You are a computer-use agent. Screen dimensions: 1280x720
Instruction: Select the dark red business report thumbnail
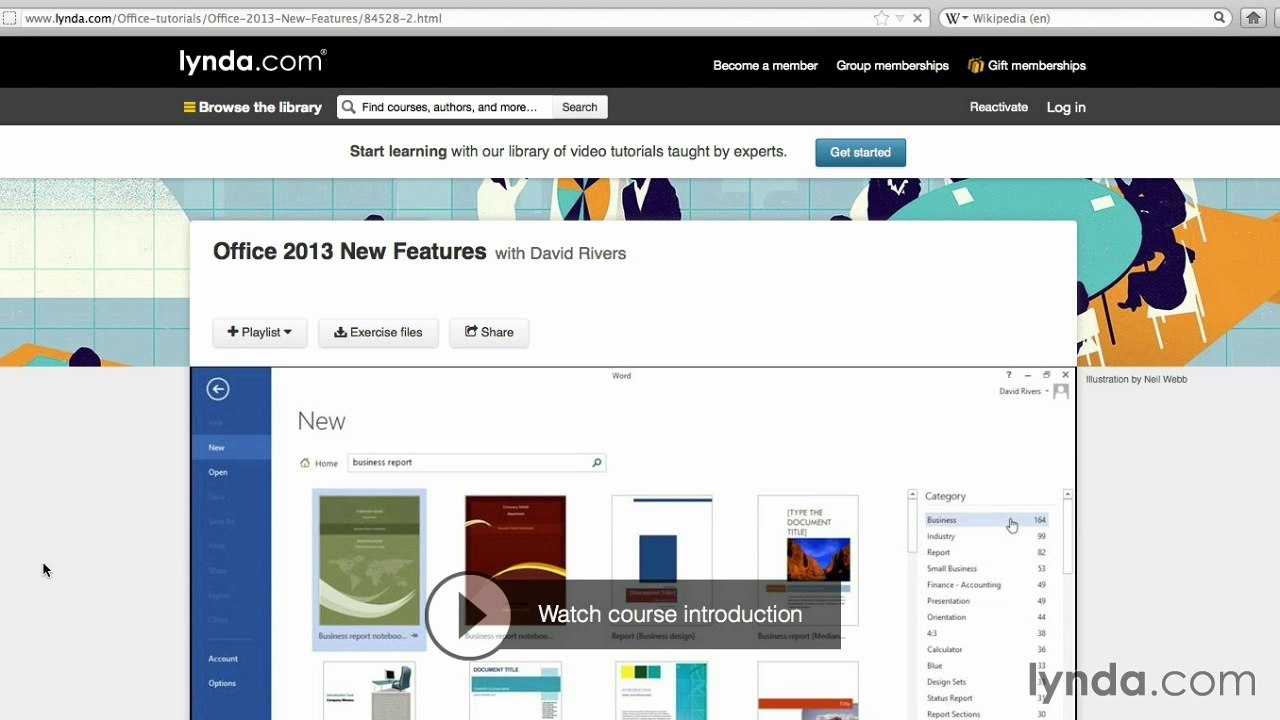(x=515, y=561)
